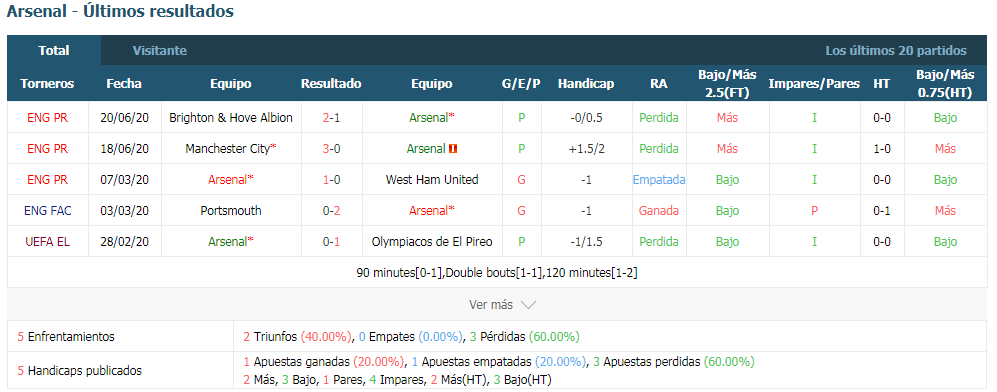Open the Los últimos 20 partidos dropdown
This screenshot has height=392, width=997.
[x=896, y=51]
